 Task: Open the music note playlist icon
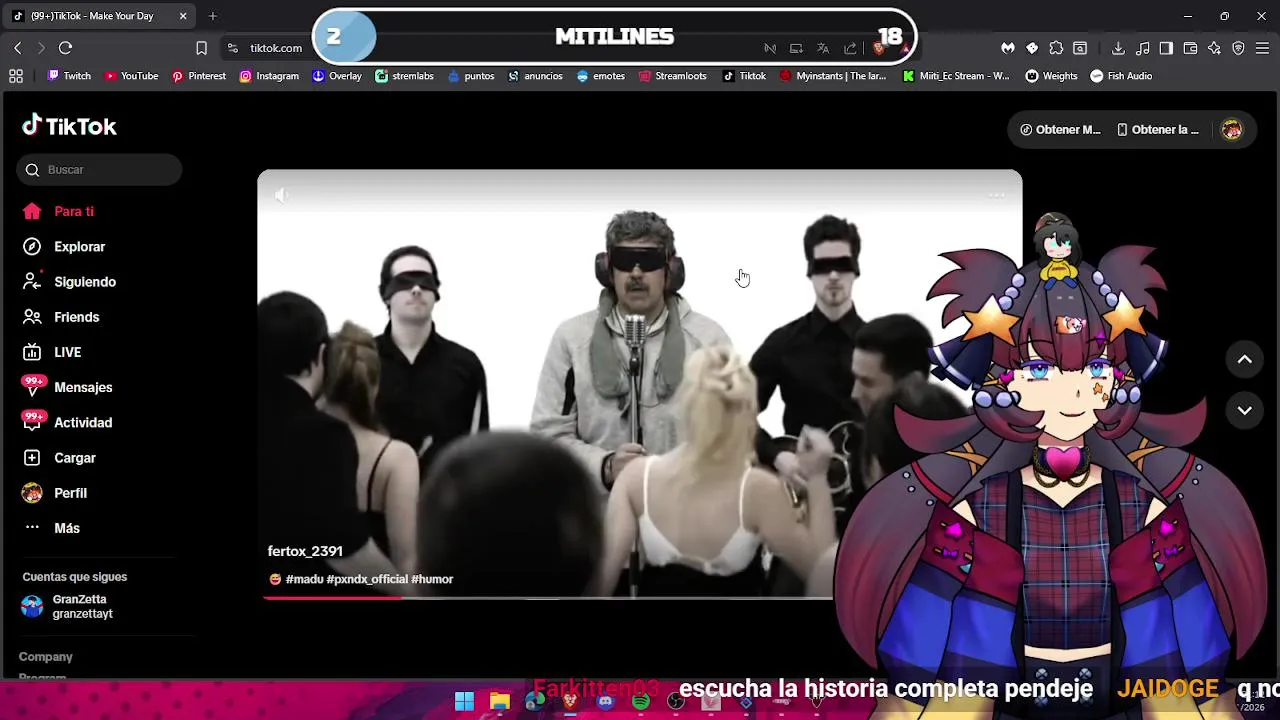1142,48
